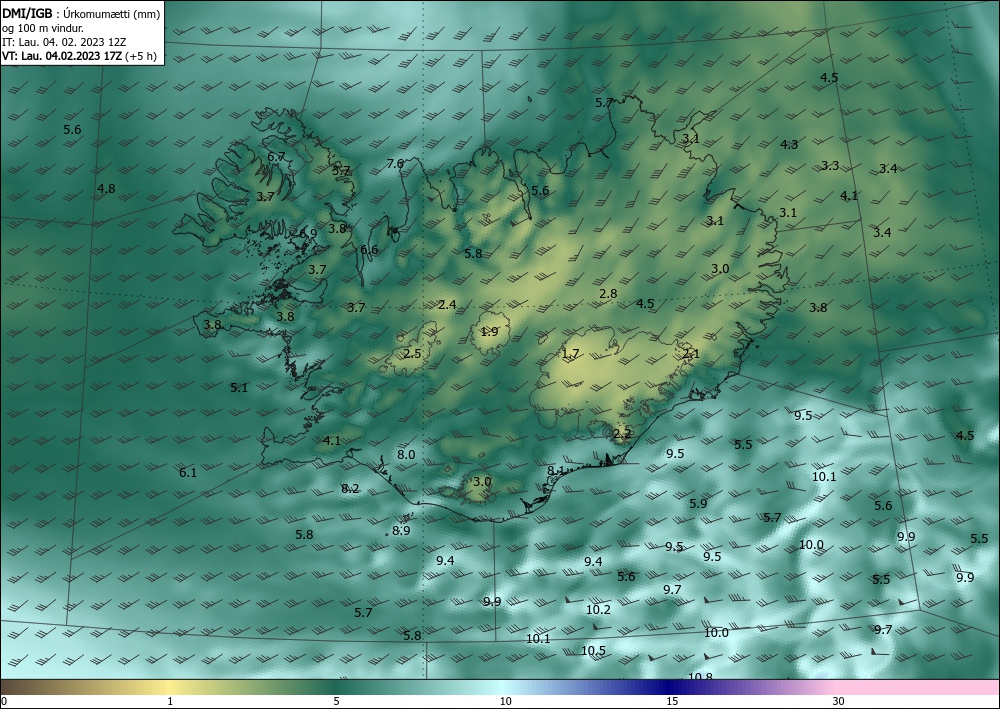Viewport: 1000px width, 709px height.
Task: Click the title text 'DMI/IGB : Úrkomumætti (mm)'
Action: point(81,13)
